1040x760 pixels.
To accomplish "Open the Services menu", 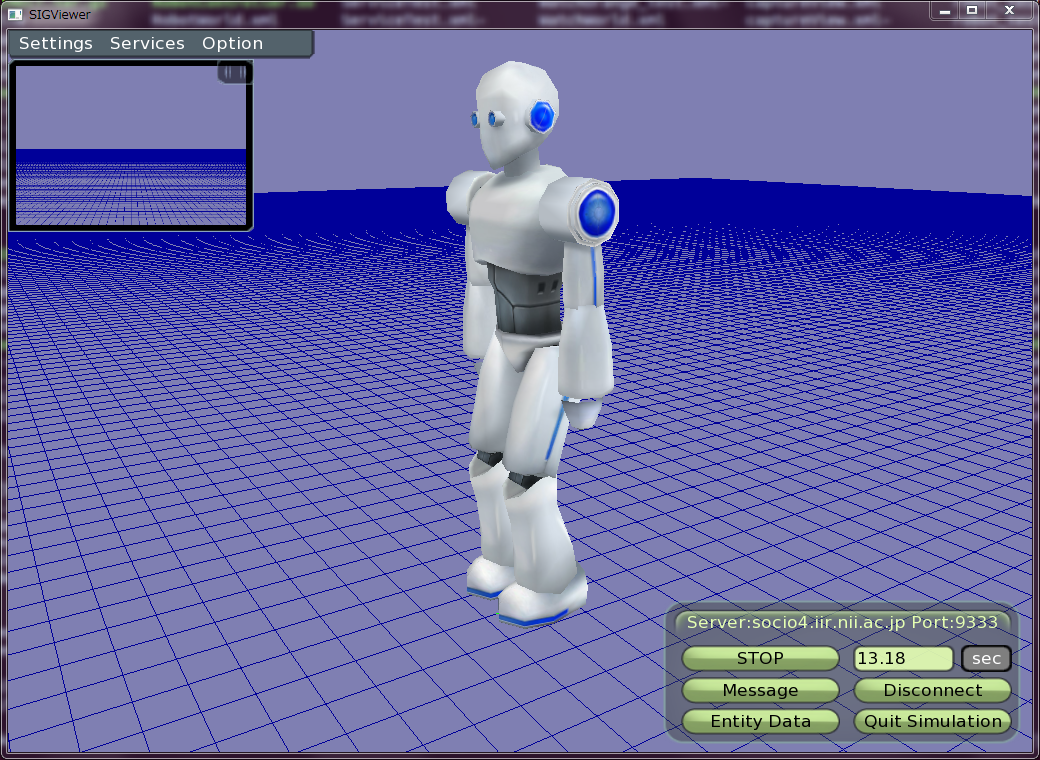I will point(147,44).
